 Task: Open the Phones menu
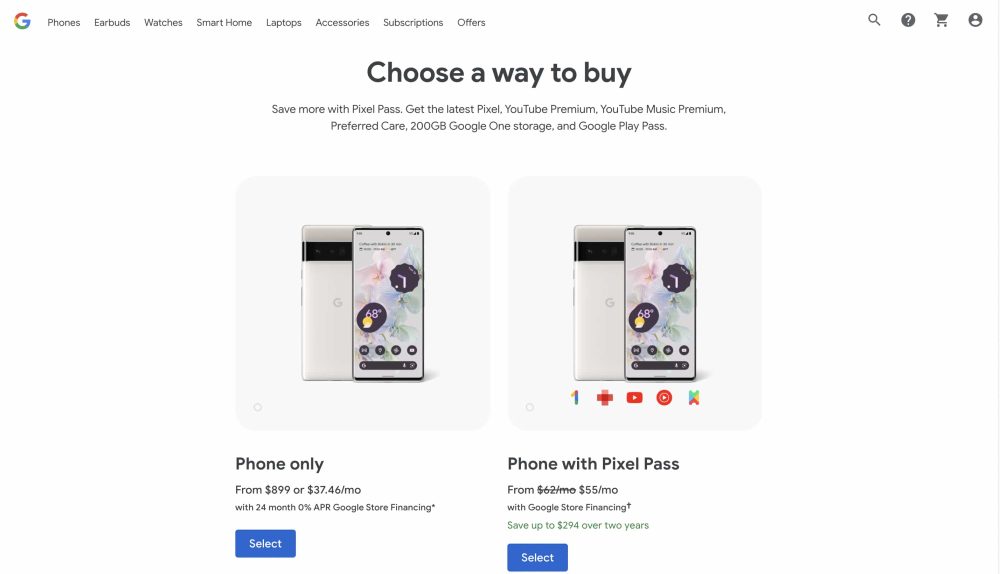(x=64, y=22)
